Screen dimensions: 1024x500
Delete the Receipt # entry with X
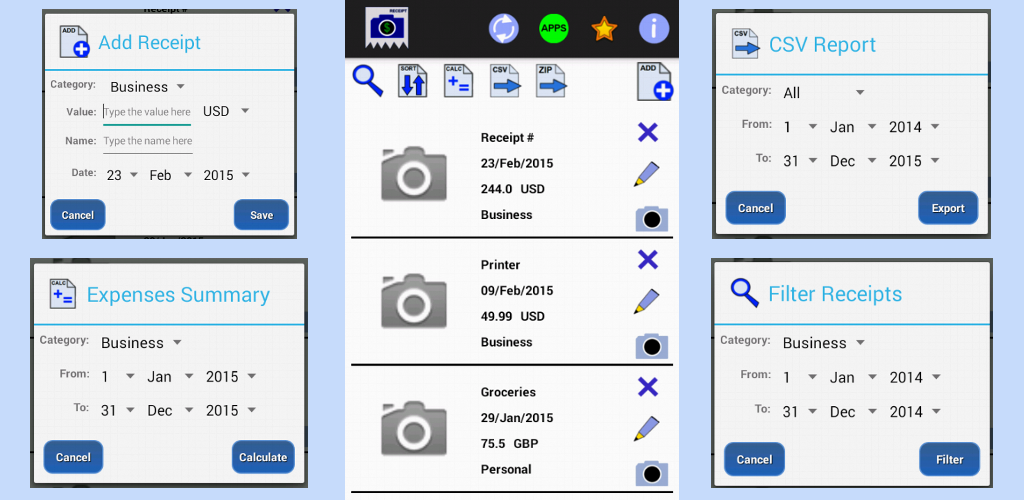pyautogui.click(x=647, y=133)
